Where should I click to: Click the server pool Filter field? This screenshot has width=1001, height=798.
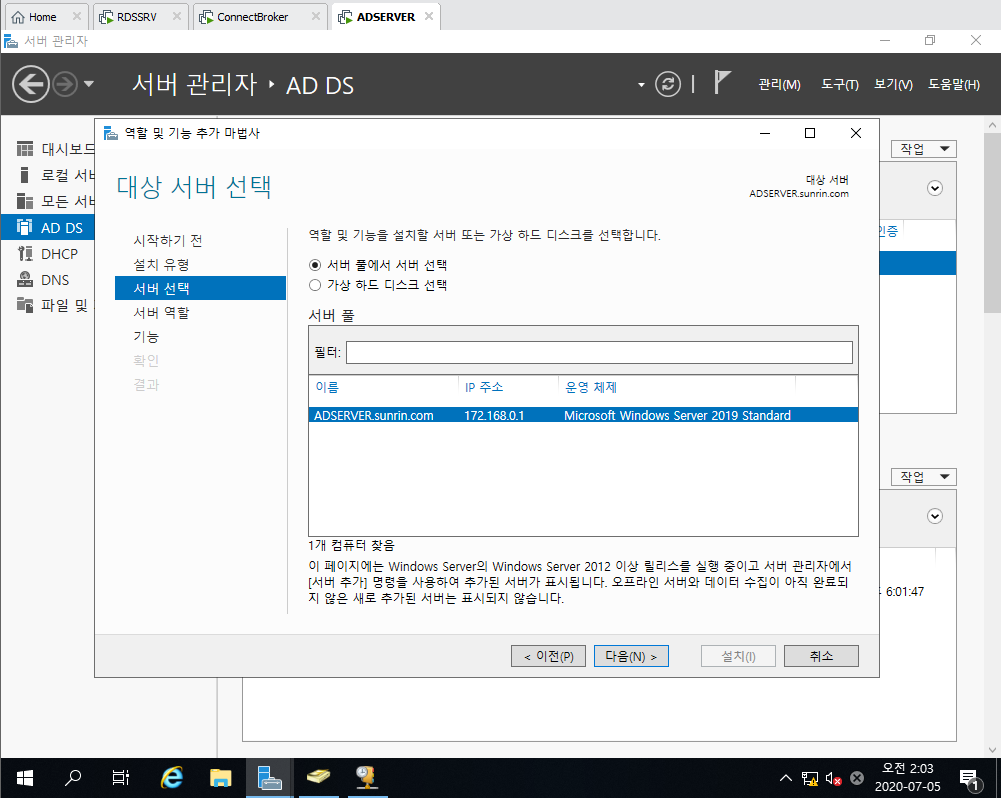click(x=599, y=352)
